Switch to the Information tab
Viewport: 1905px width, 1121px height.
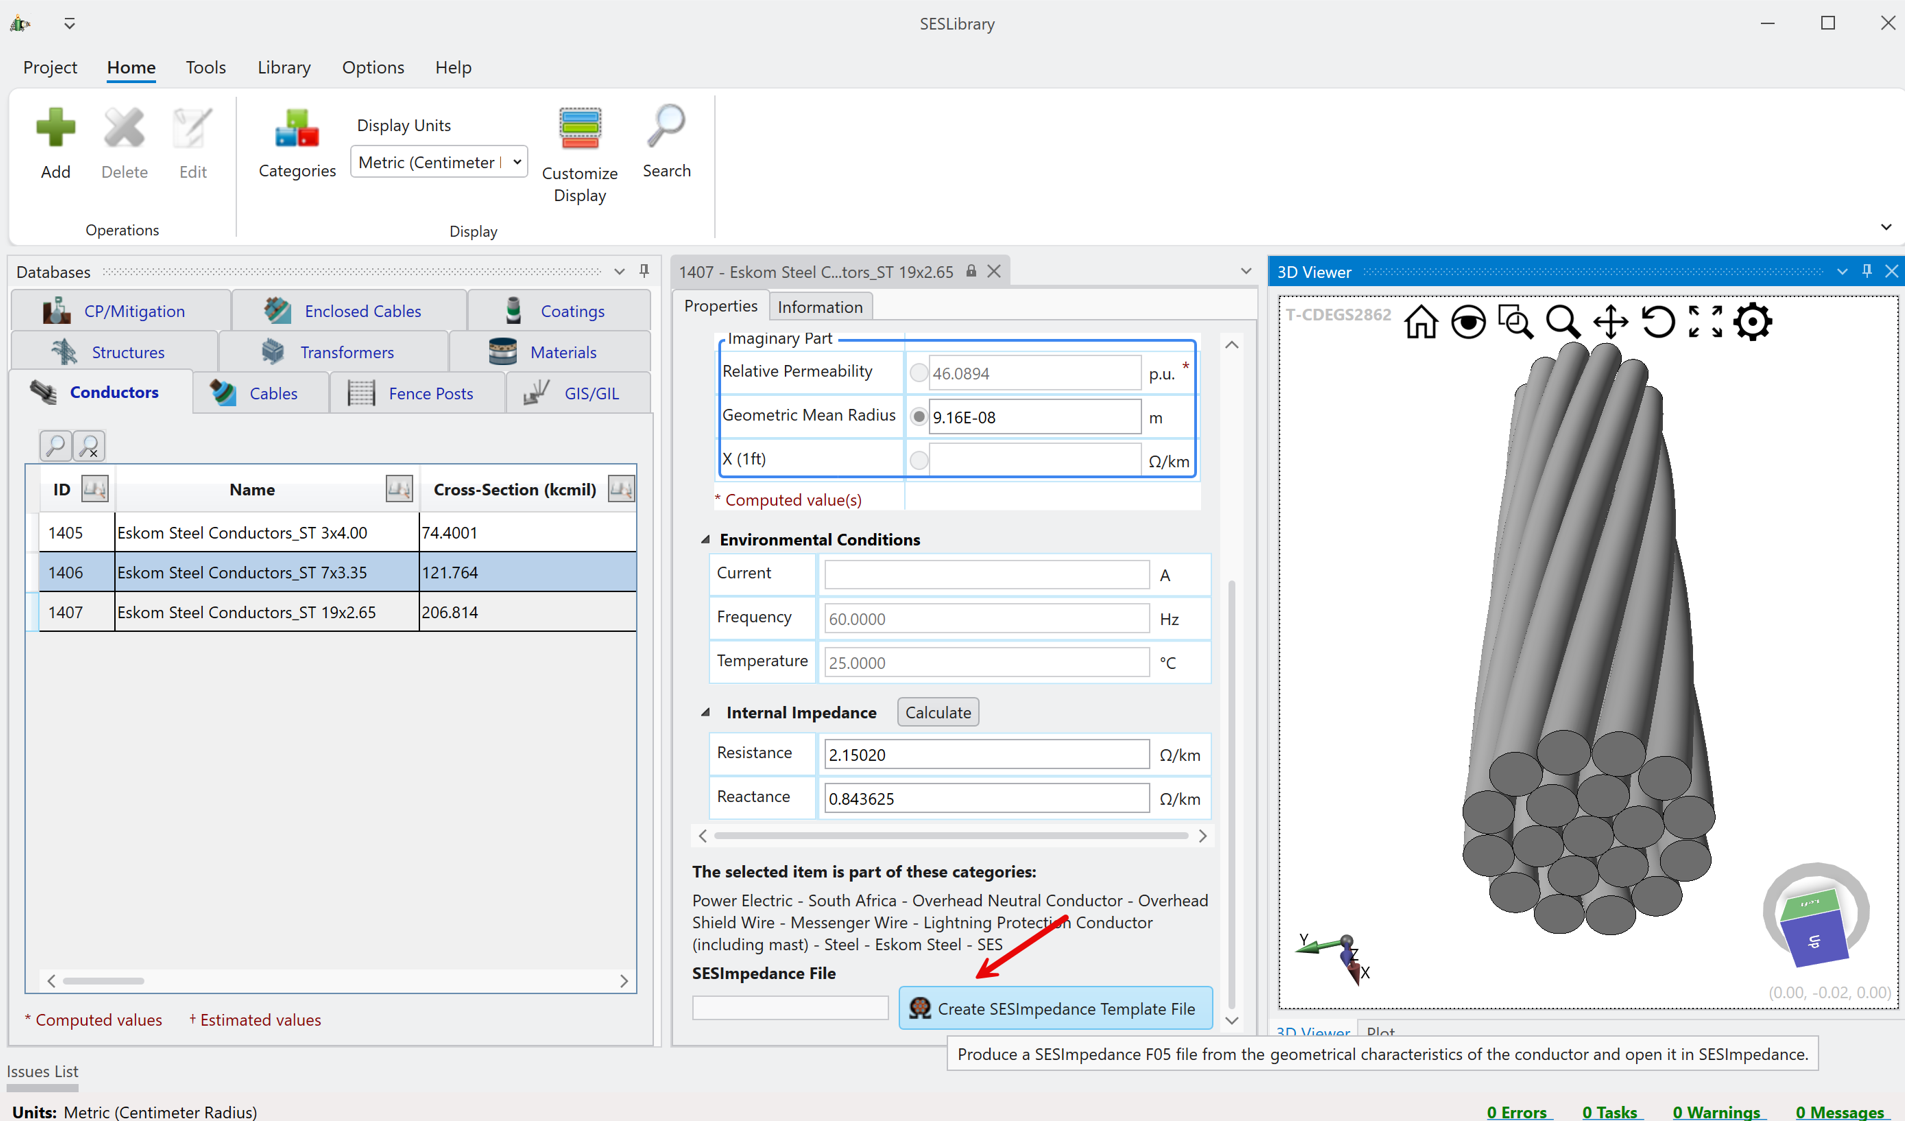(x=820, y=307)
